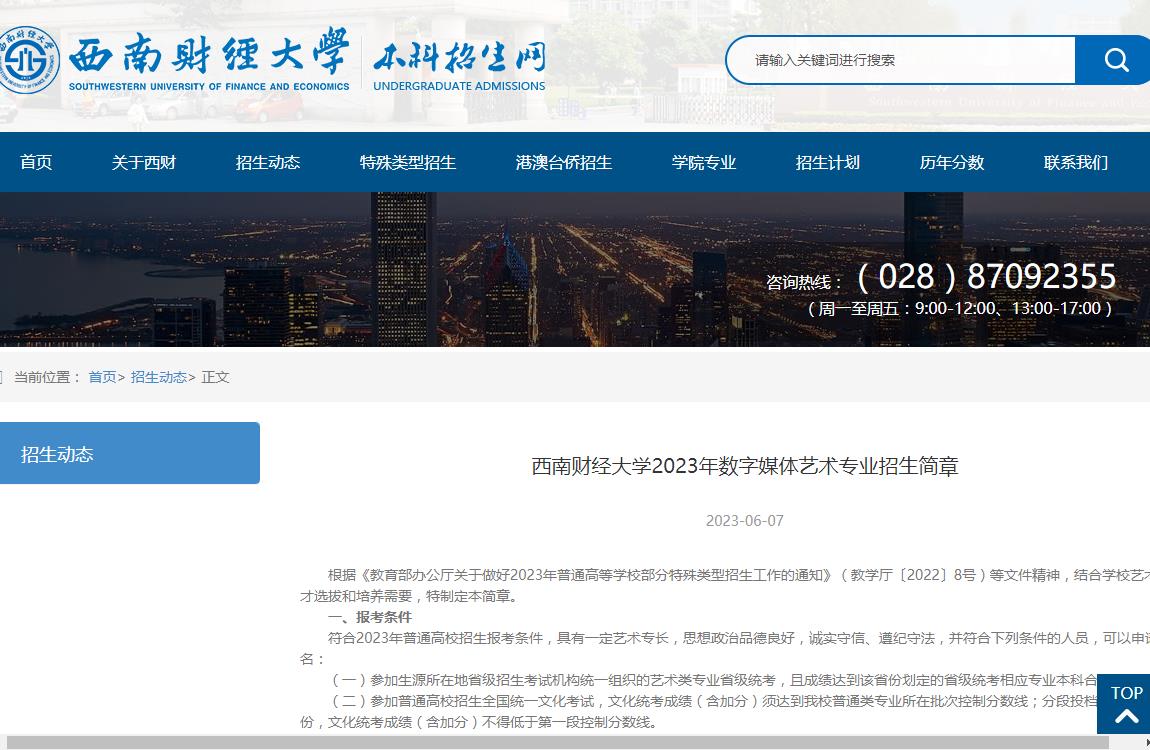This screenshot has height=750, width=1150.
Task: Open the 招生计划 navigation item
Action: 827,162
